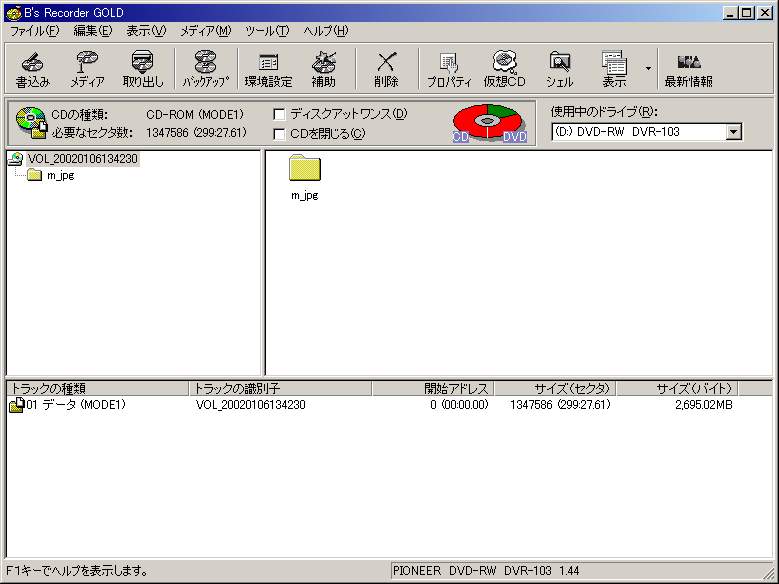Open the ツール(T) menu
This screenshot has height=584, width=779.
(x=267, y=31)
